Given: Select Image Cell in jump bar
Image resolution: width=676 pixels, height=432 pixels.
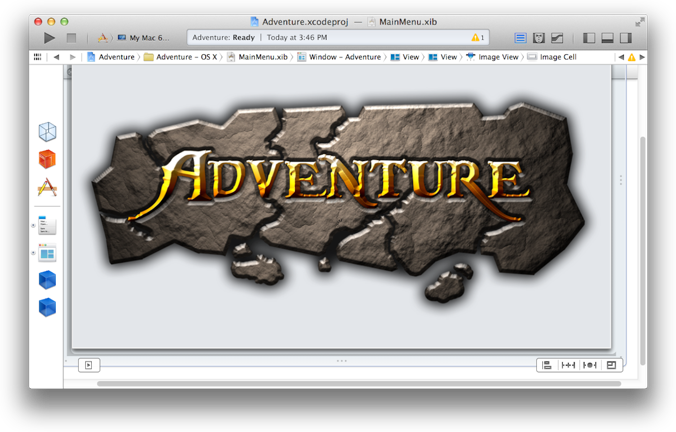Looking at the screenshot, I should [552, 57].
